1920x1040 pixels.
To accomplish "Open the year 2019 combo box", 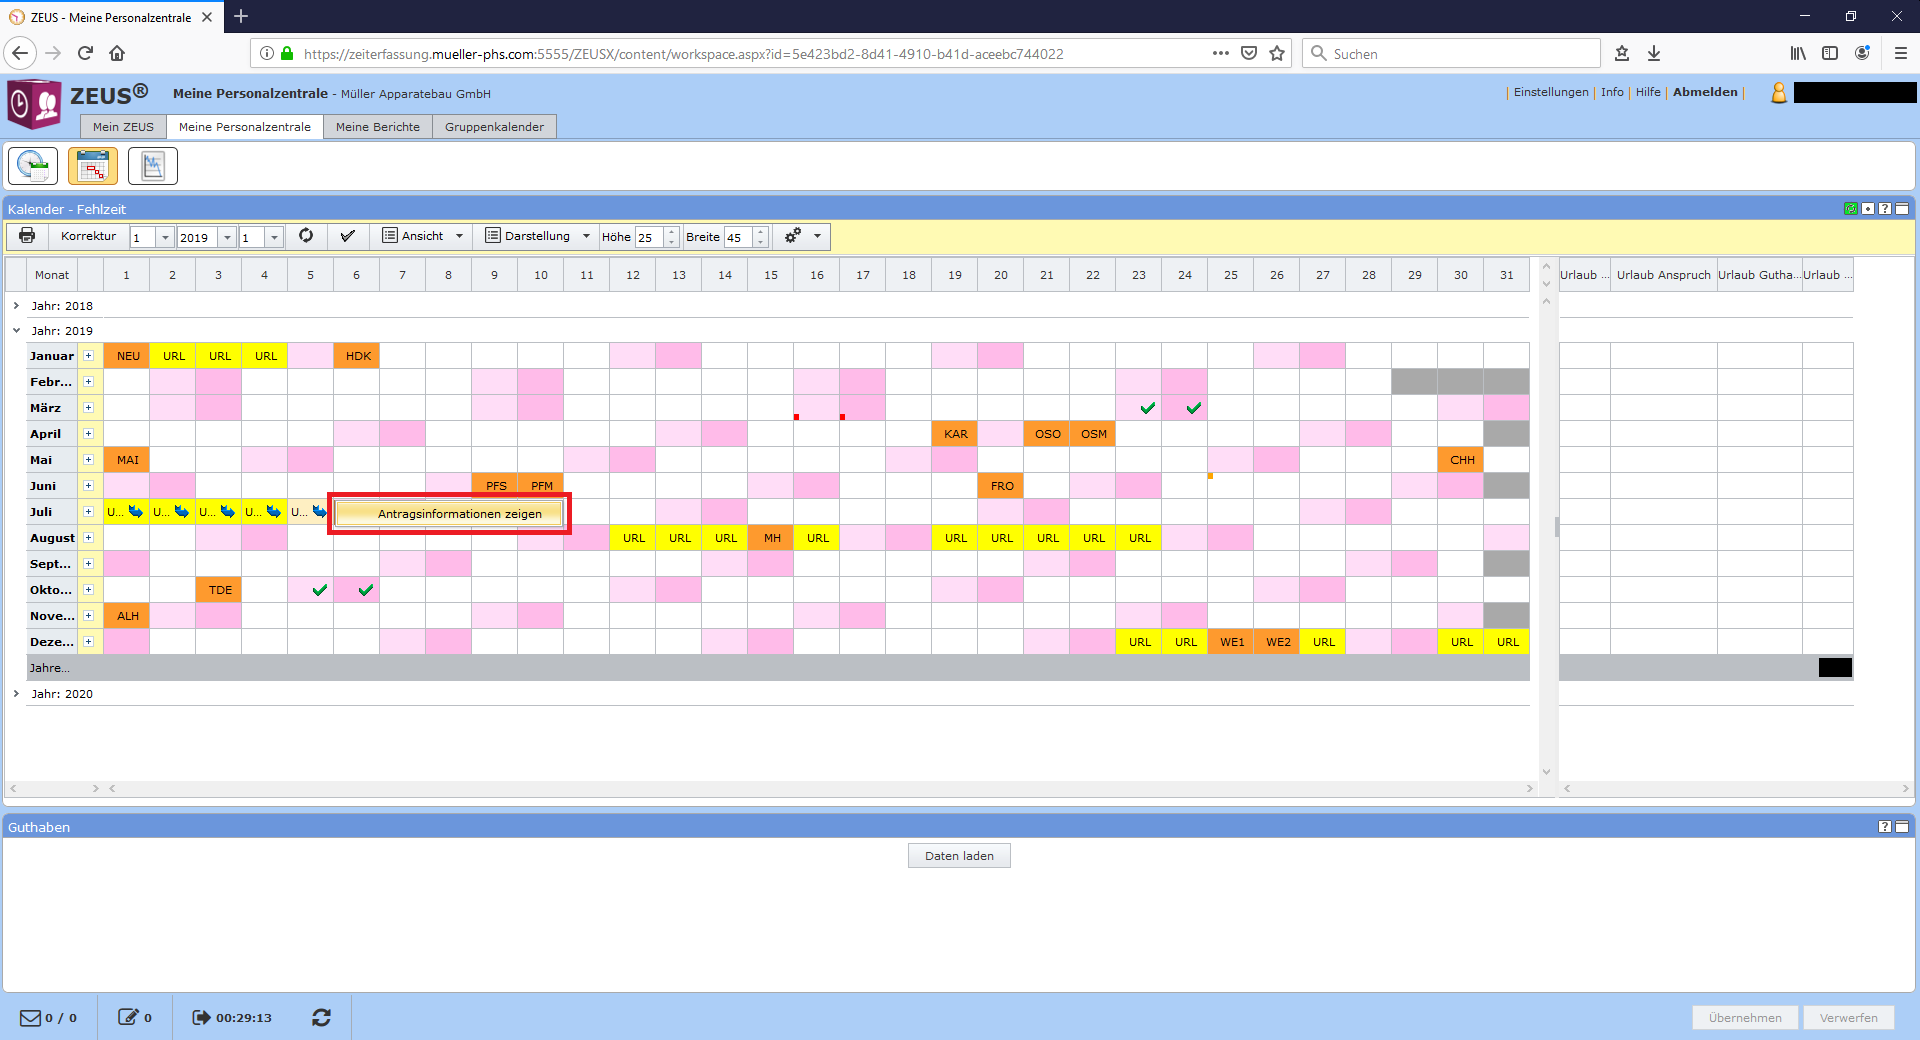I will (227, 237).
